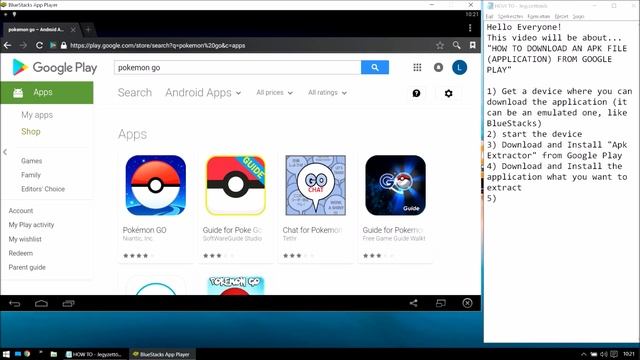Open a new browser tab

pyautogui.click(x=88, y=29)
